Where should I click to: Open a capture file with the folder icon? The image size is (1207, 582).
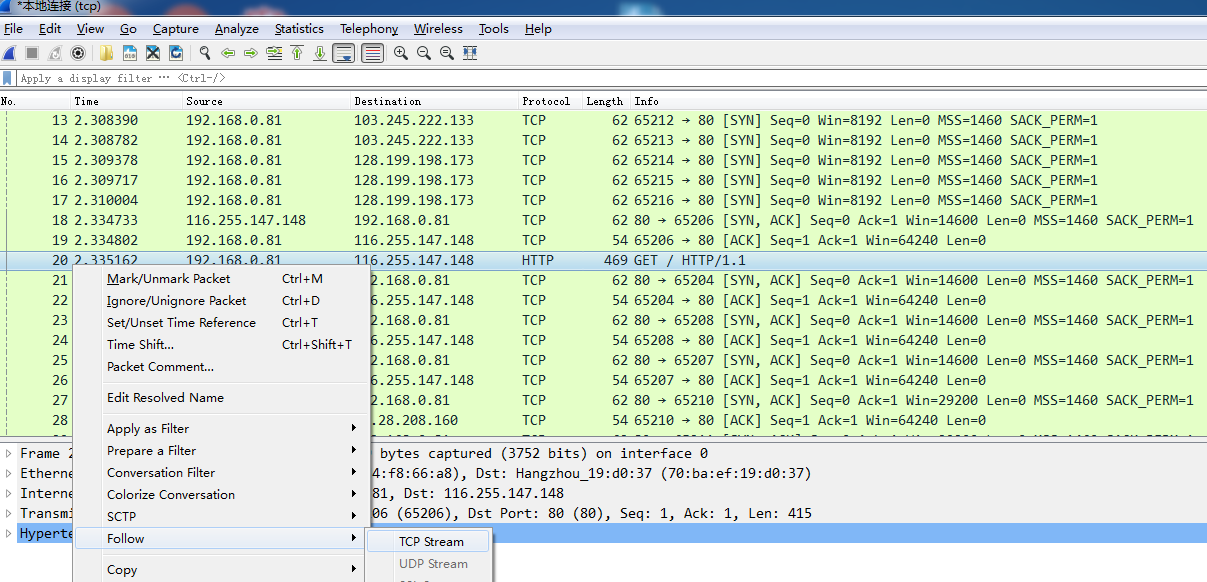(106, 53)
